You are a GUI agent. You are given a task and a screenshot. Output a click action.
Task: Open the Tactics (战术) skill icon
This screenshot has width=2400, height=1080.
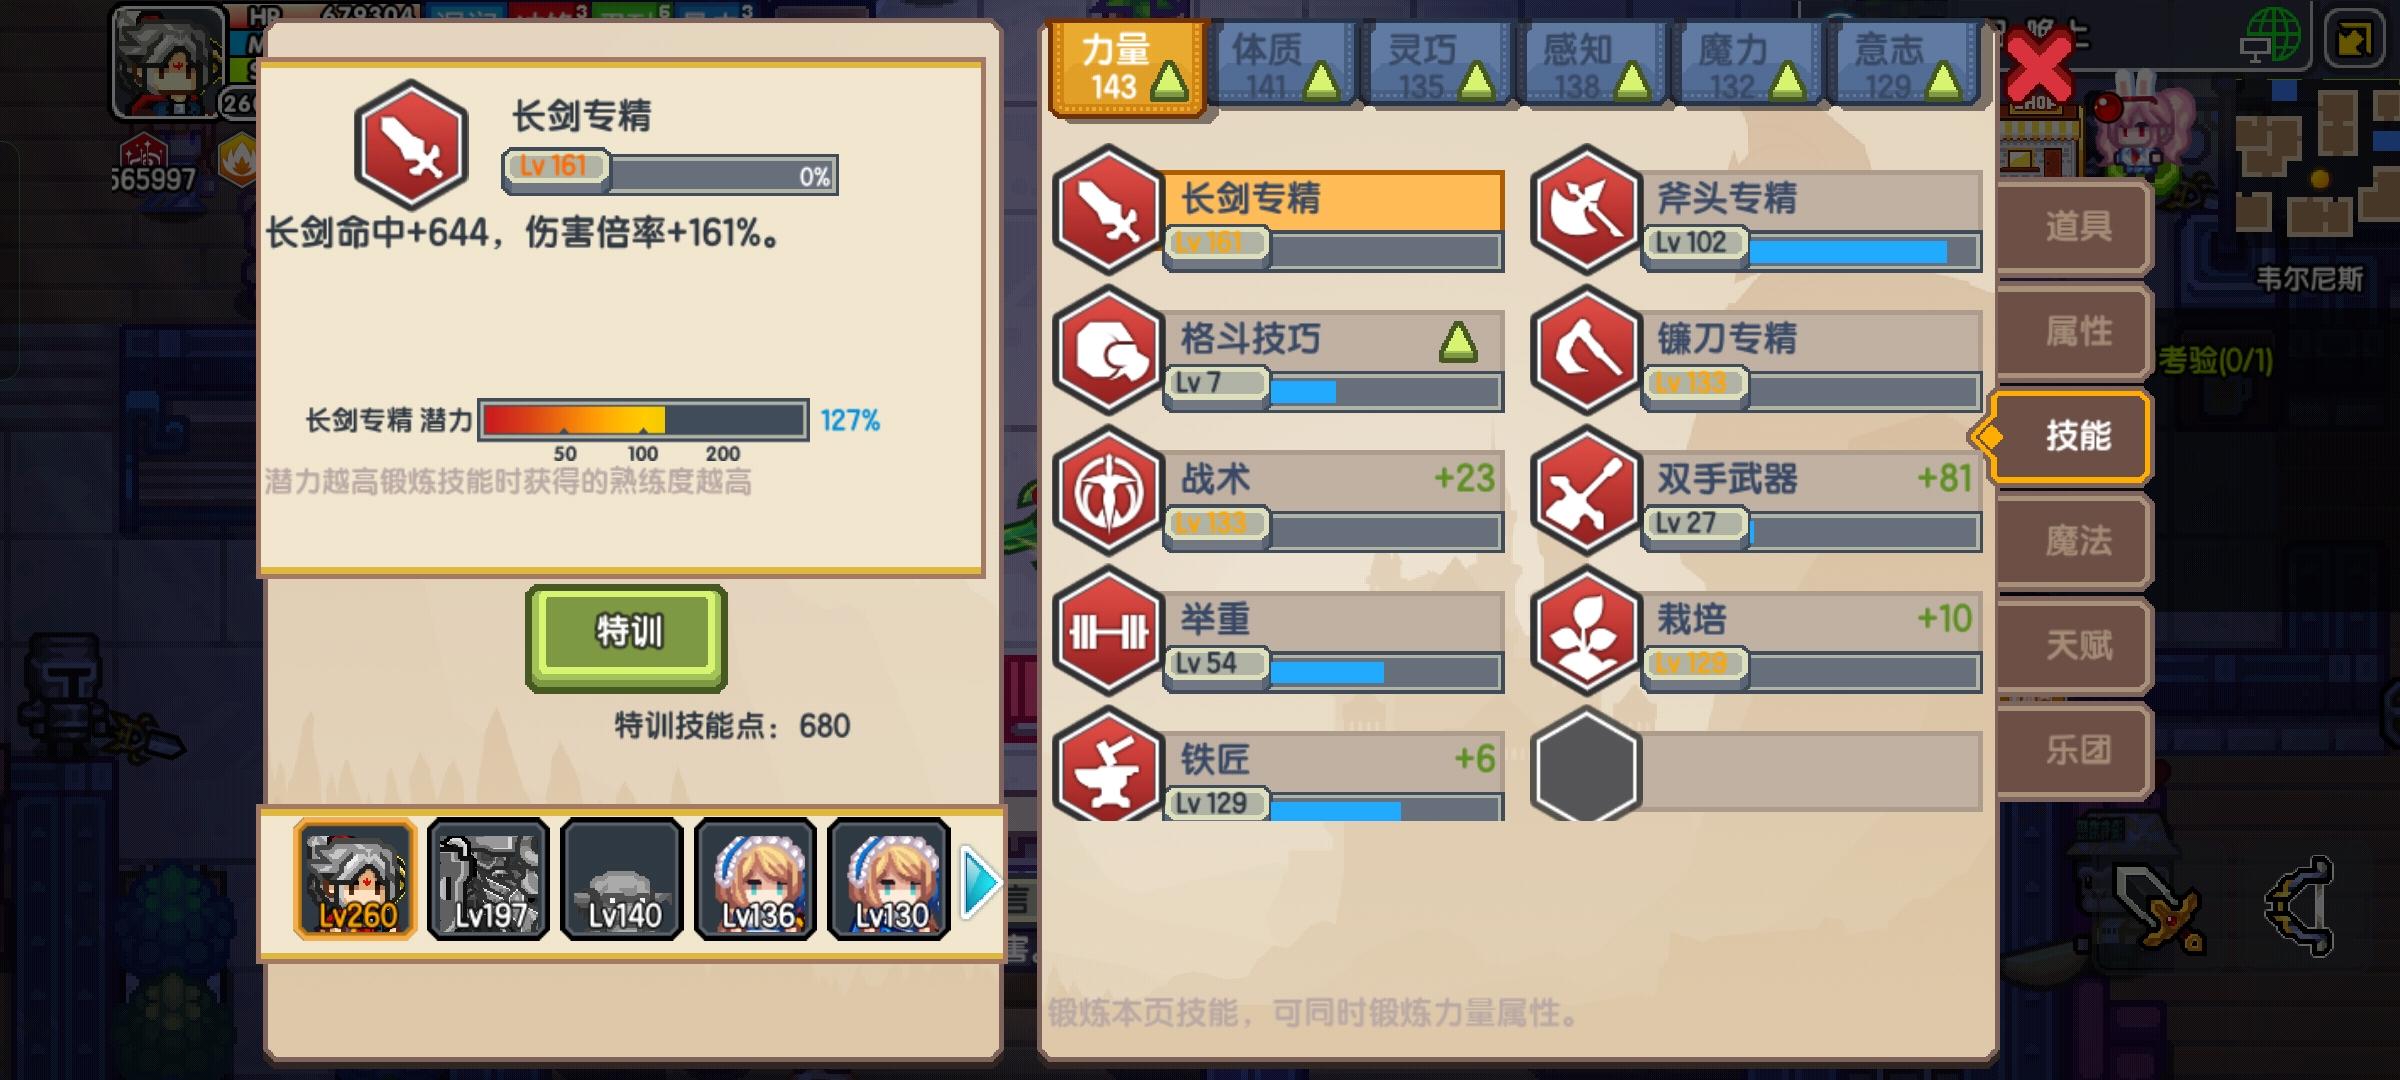(1109, 490)
